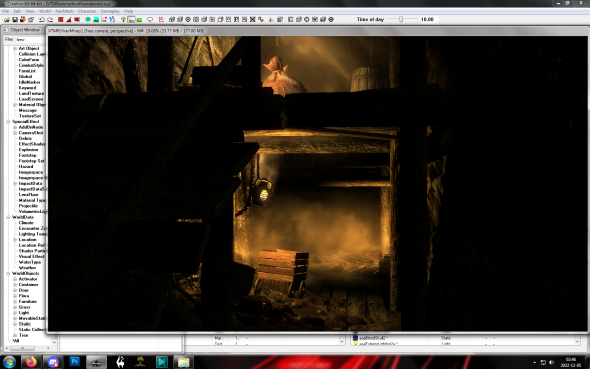Select Keyword in the object tree
Screen dimensions: 590x369
[x=27, y=88]
